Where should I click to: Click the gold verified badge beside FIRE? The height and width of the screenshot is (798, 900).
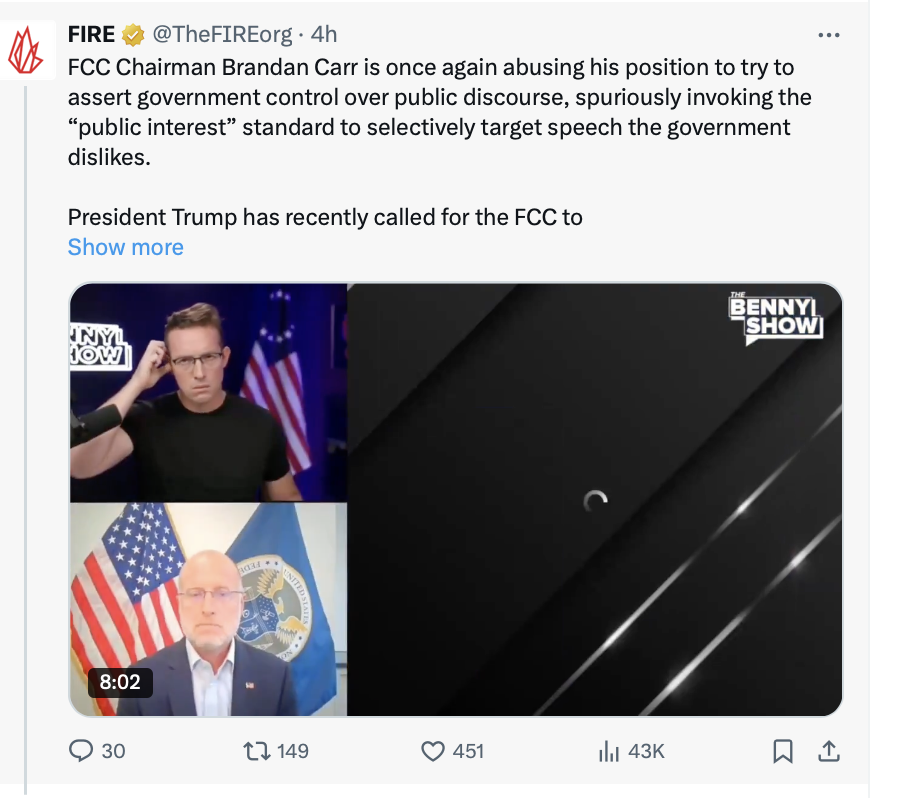[133, 35]
